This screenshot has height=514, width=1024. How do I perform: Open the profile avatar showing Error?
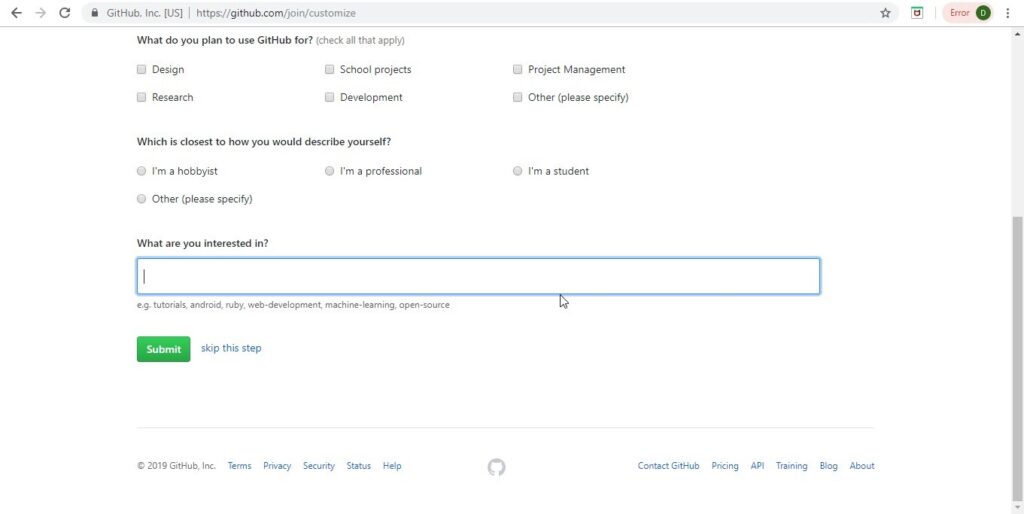pyautogui.click(x=967, y=12)
